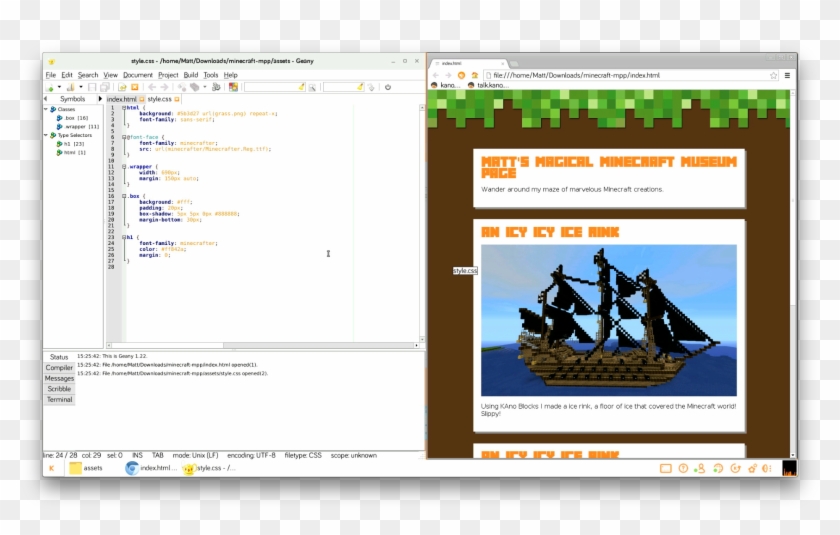Click the find magnifier icon in Geany
Screen dimensions: 840x535
click(x=312, y=87)
